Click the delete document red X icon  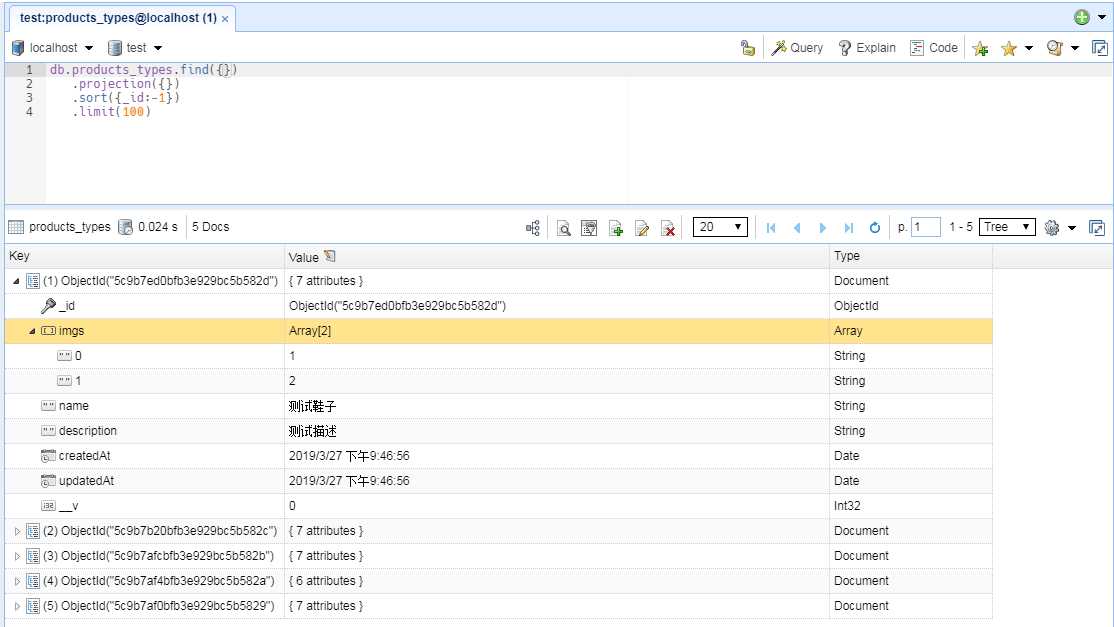pos(668,228)
